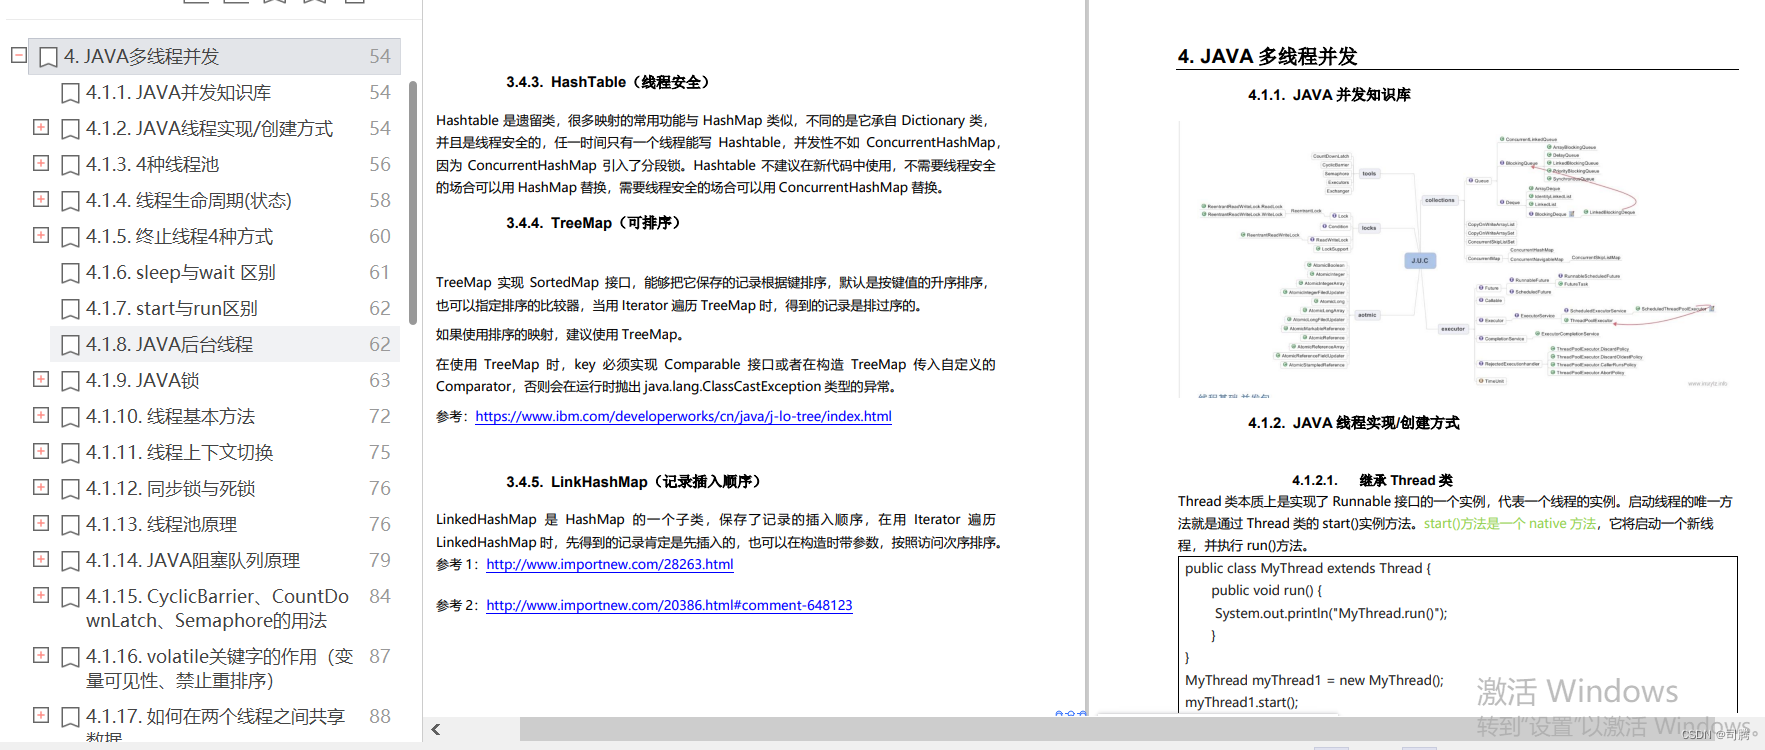Click green text start()方法是一个 native 方法
Screen dimensions: 1765x750
point(1510,523)
